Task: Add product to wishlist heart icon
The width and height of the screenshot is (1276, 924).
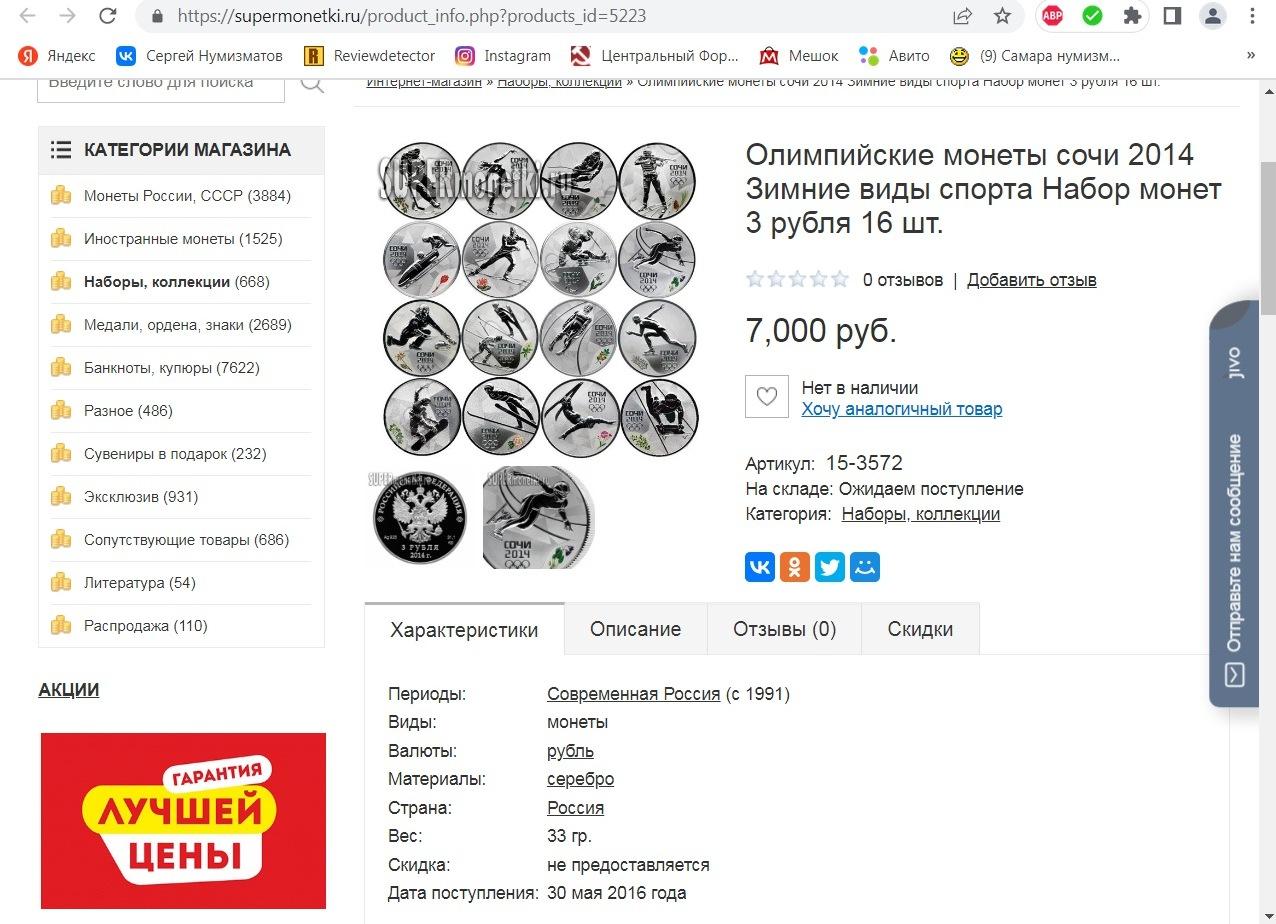Action: pyautogui.click(x=767, y=397)
